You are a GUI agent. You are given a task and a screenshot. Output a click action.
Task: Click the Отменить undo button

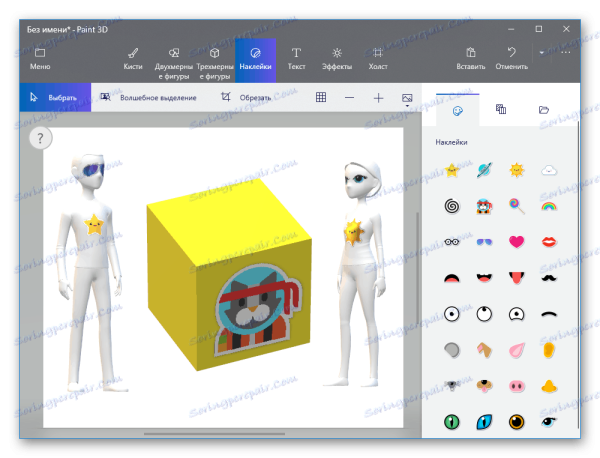tap(512, 59)
